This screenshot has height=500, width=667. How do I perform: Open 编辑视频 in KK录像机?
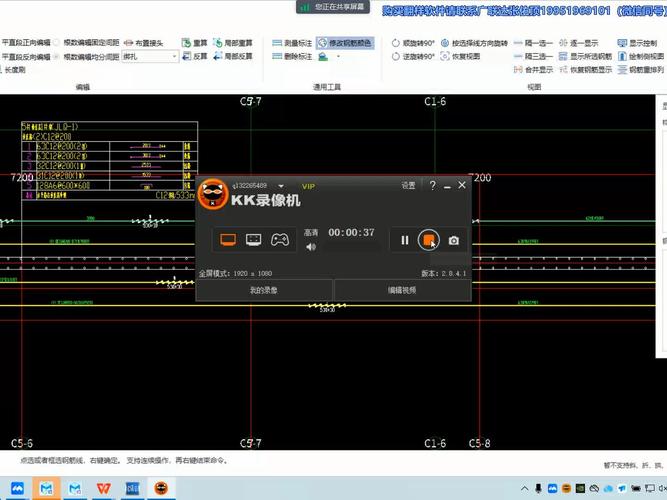point(402,290)
